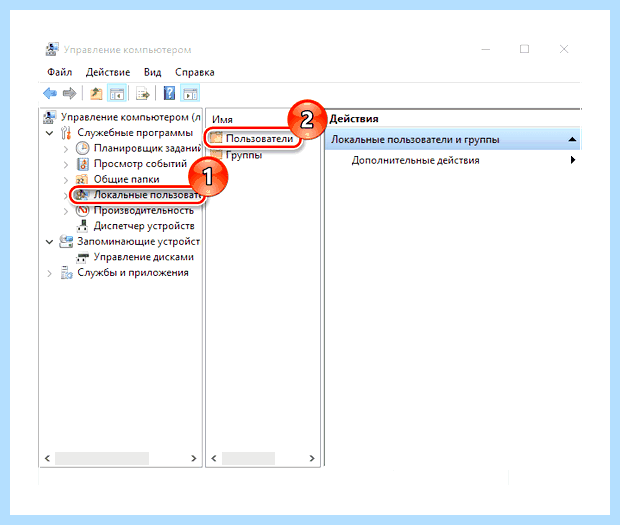The image size is (620, 525).
Task: Select Служебные программы in the tree
Action: pyautogui.click(x=135, y=132)
